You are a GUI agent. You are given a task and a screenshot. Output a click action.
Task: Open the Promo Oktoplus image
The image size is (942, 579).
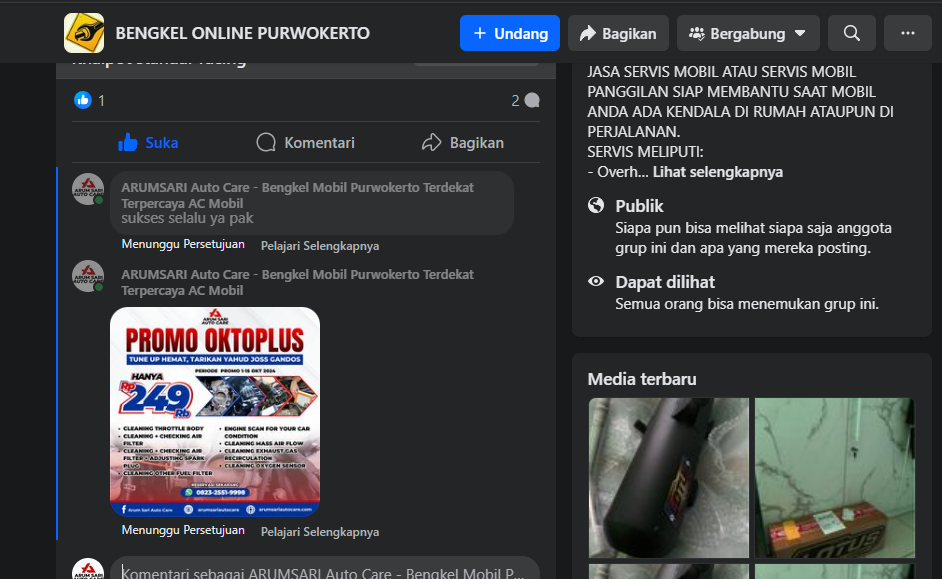215,412
